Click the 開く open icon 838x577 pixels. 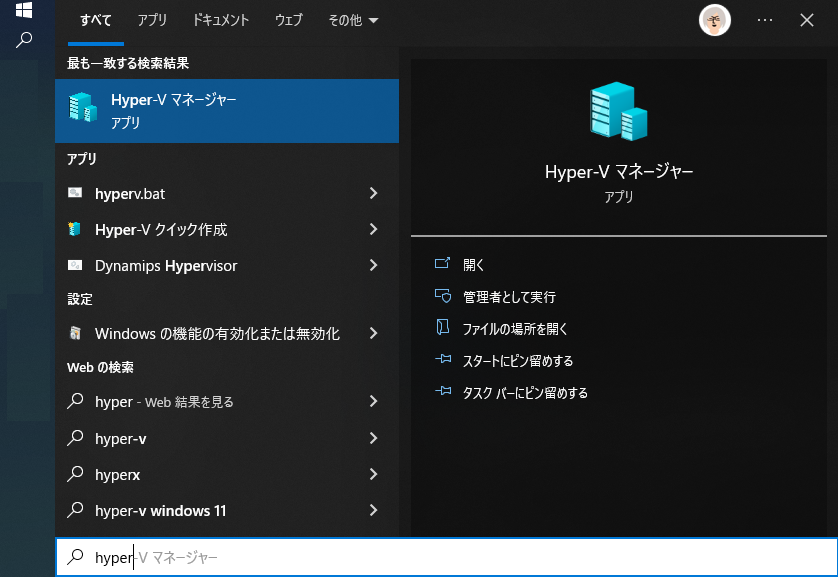(x=442, y=263)
